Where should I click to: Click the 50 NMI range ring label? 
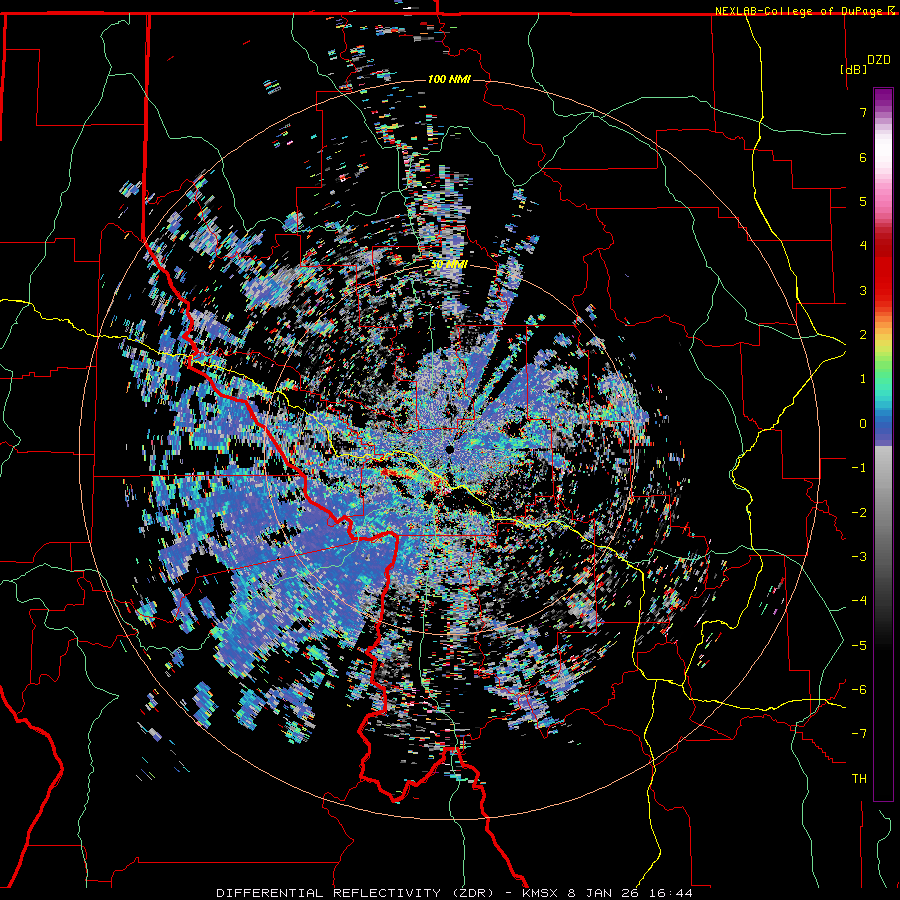pyautogui.click(x=449, y=265)
